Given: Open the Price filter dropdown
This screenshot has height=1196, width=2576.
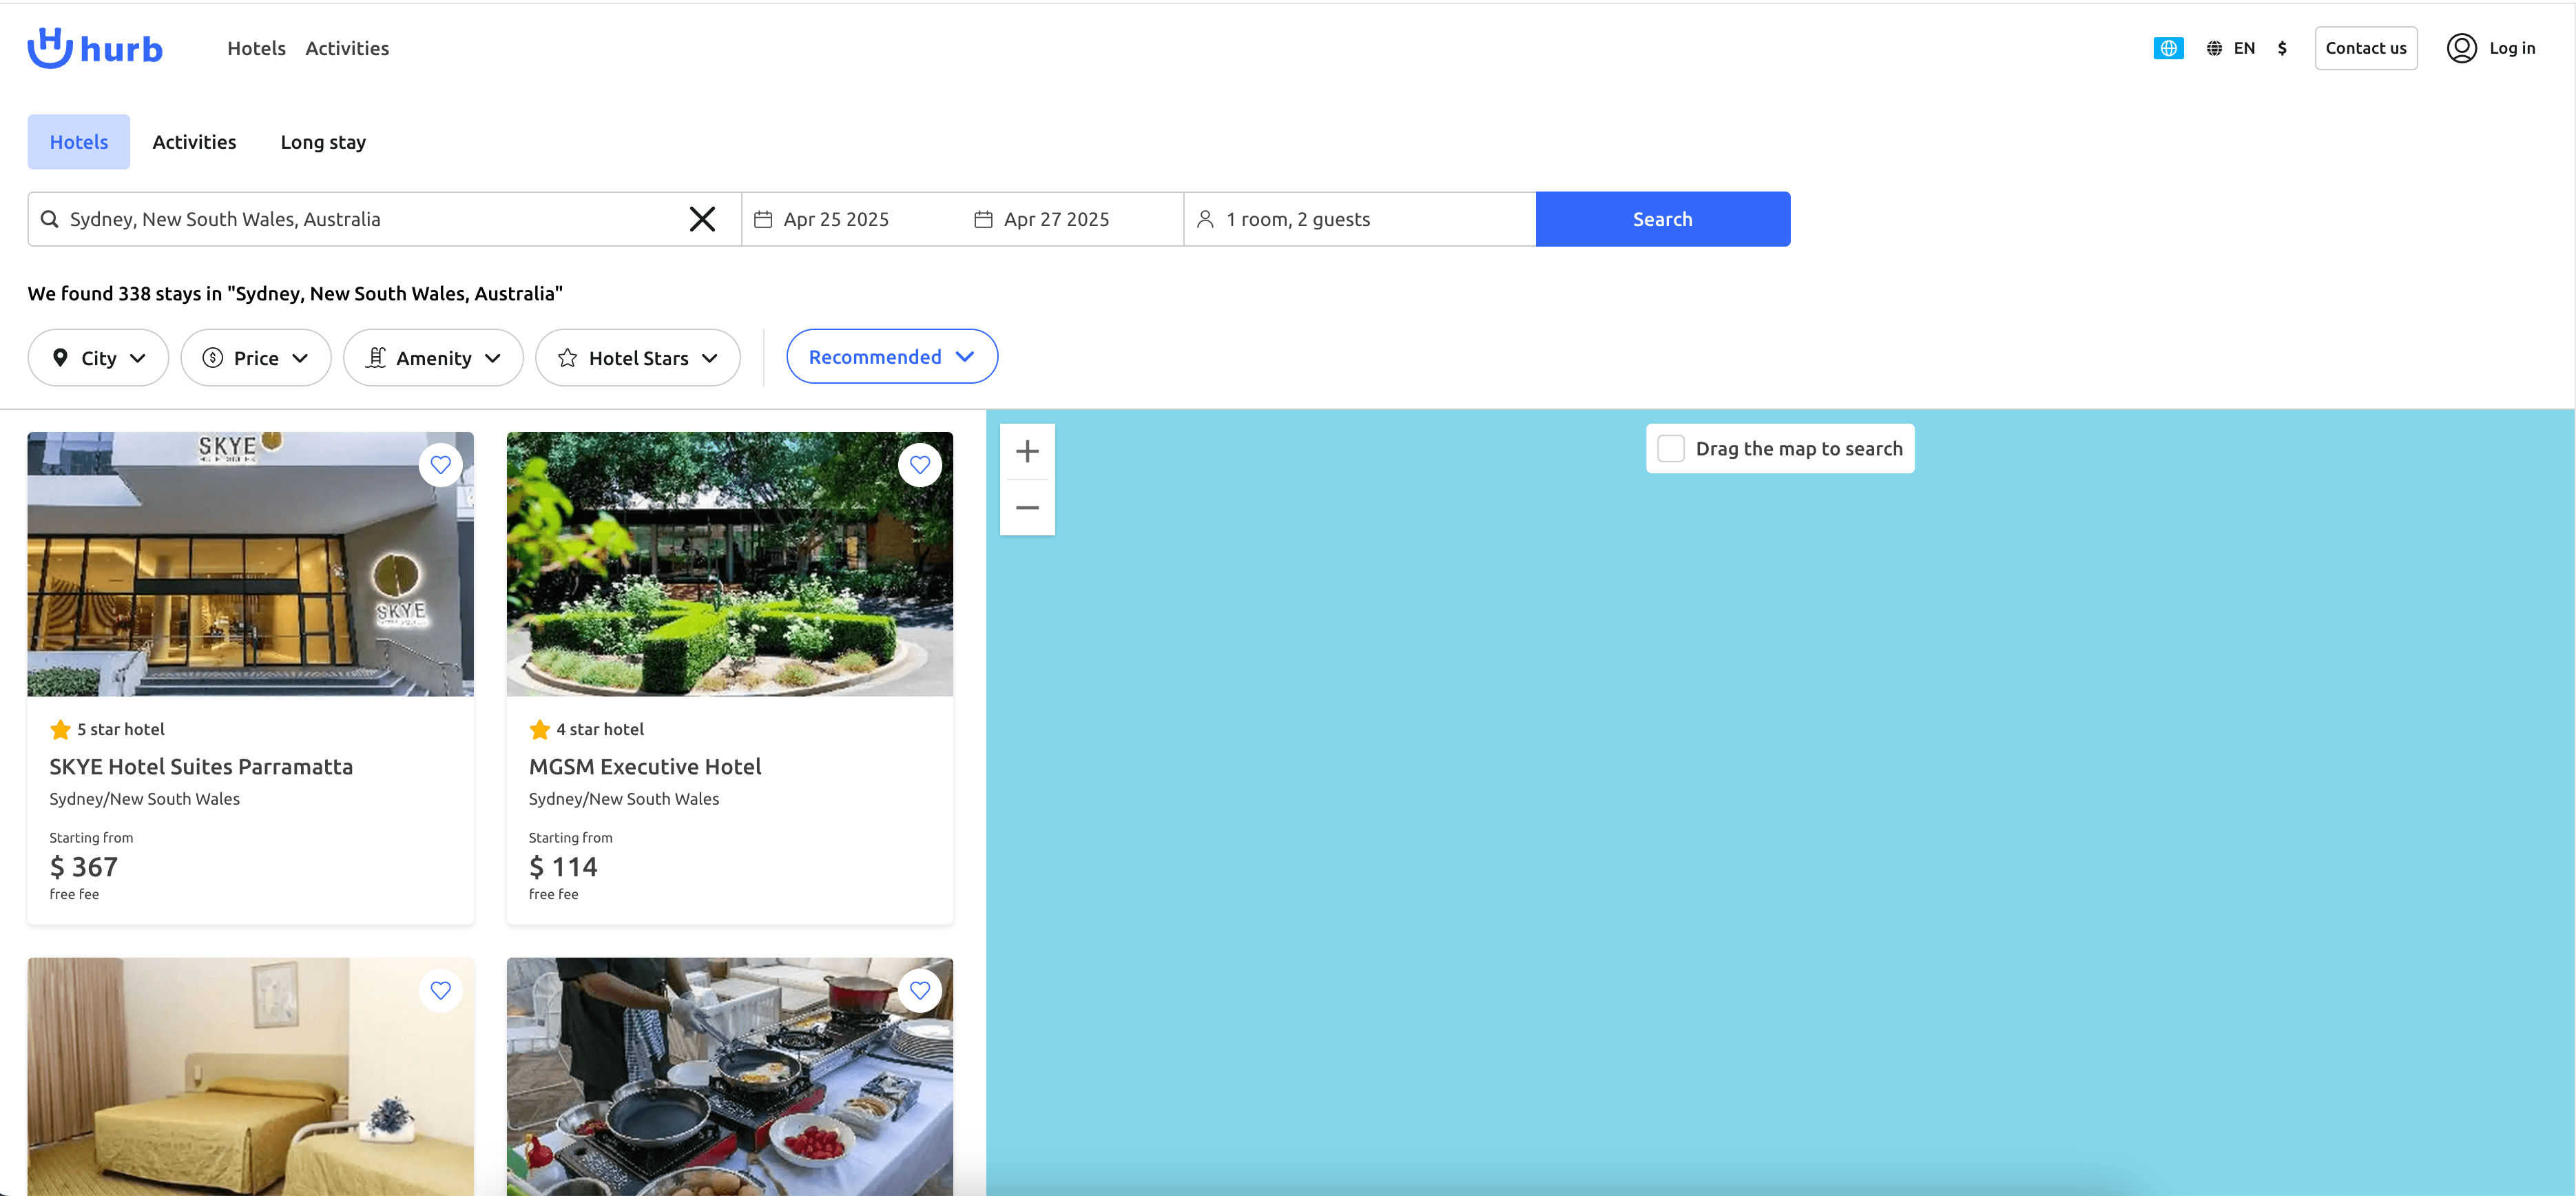Looking at the screenshot, I should pos(255,358).
